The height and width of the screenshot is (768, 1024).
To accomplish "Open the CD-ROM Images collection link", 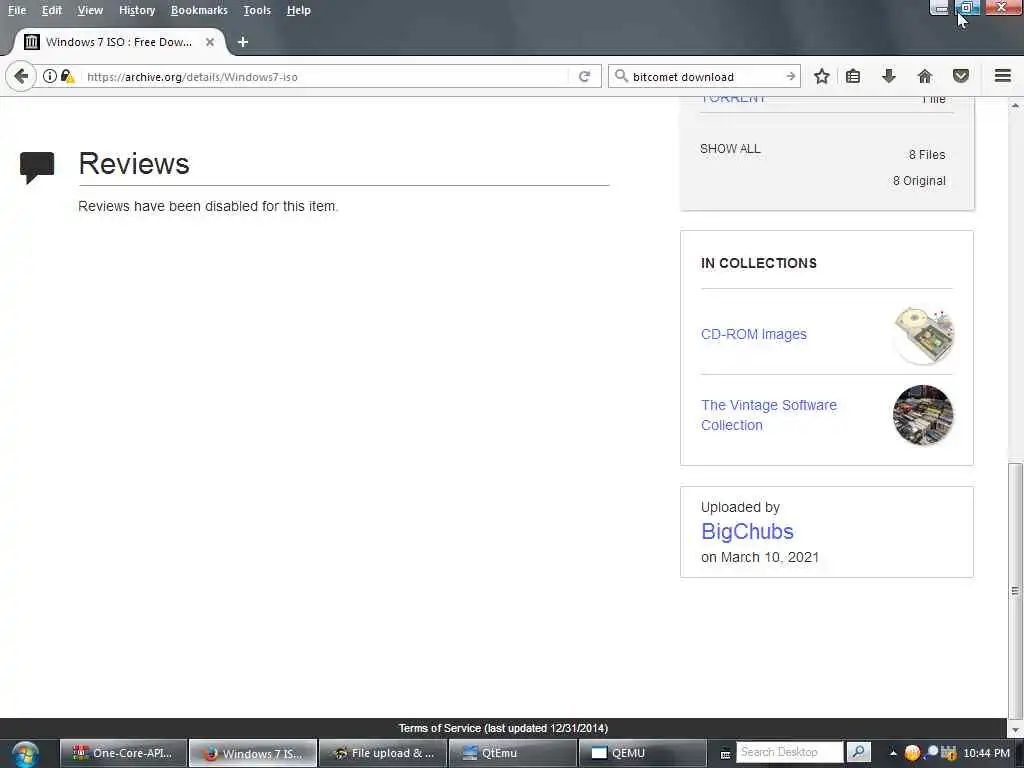I will [x=754, y=334].
